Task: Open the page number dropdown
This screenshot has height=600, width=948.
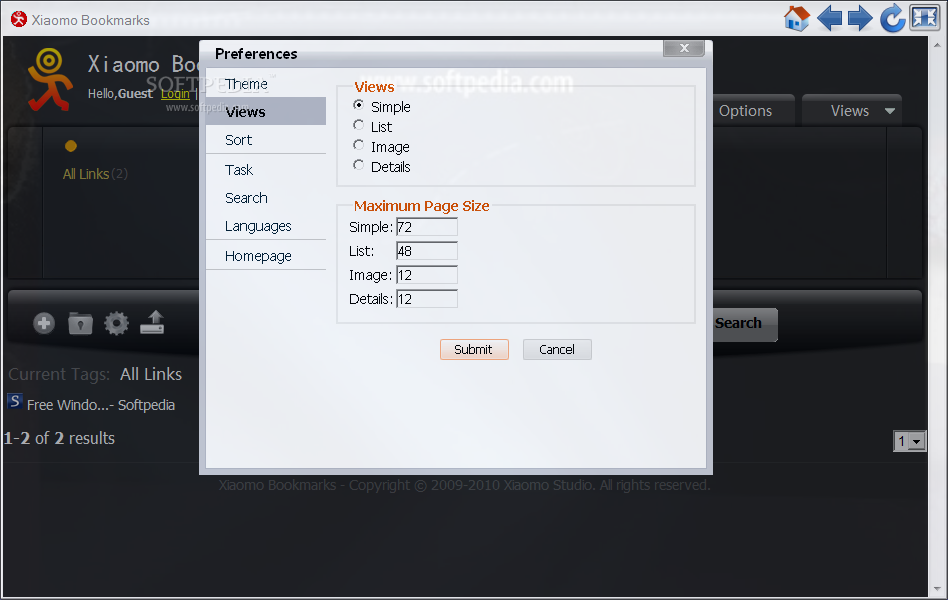Action: (909, 441)
